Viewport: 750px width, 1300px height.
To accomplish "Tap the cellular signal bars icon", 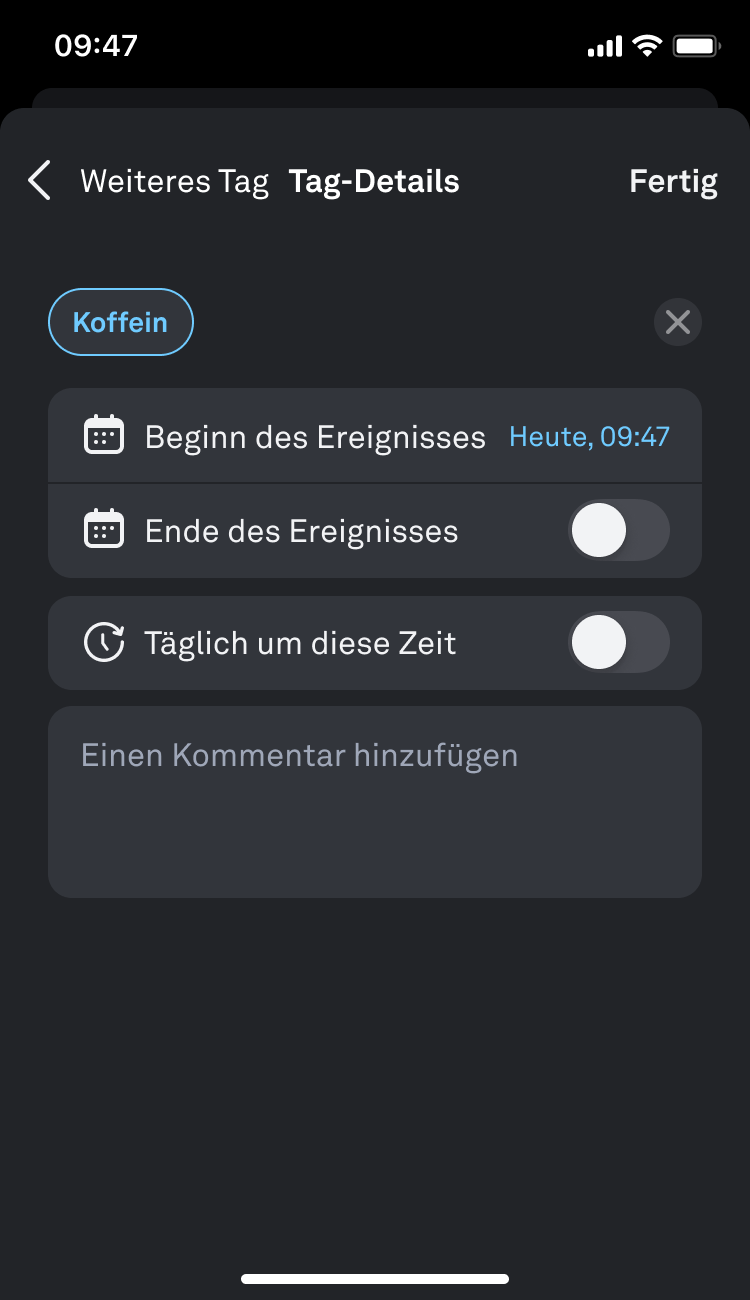I will click(604, 46).
